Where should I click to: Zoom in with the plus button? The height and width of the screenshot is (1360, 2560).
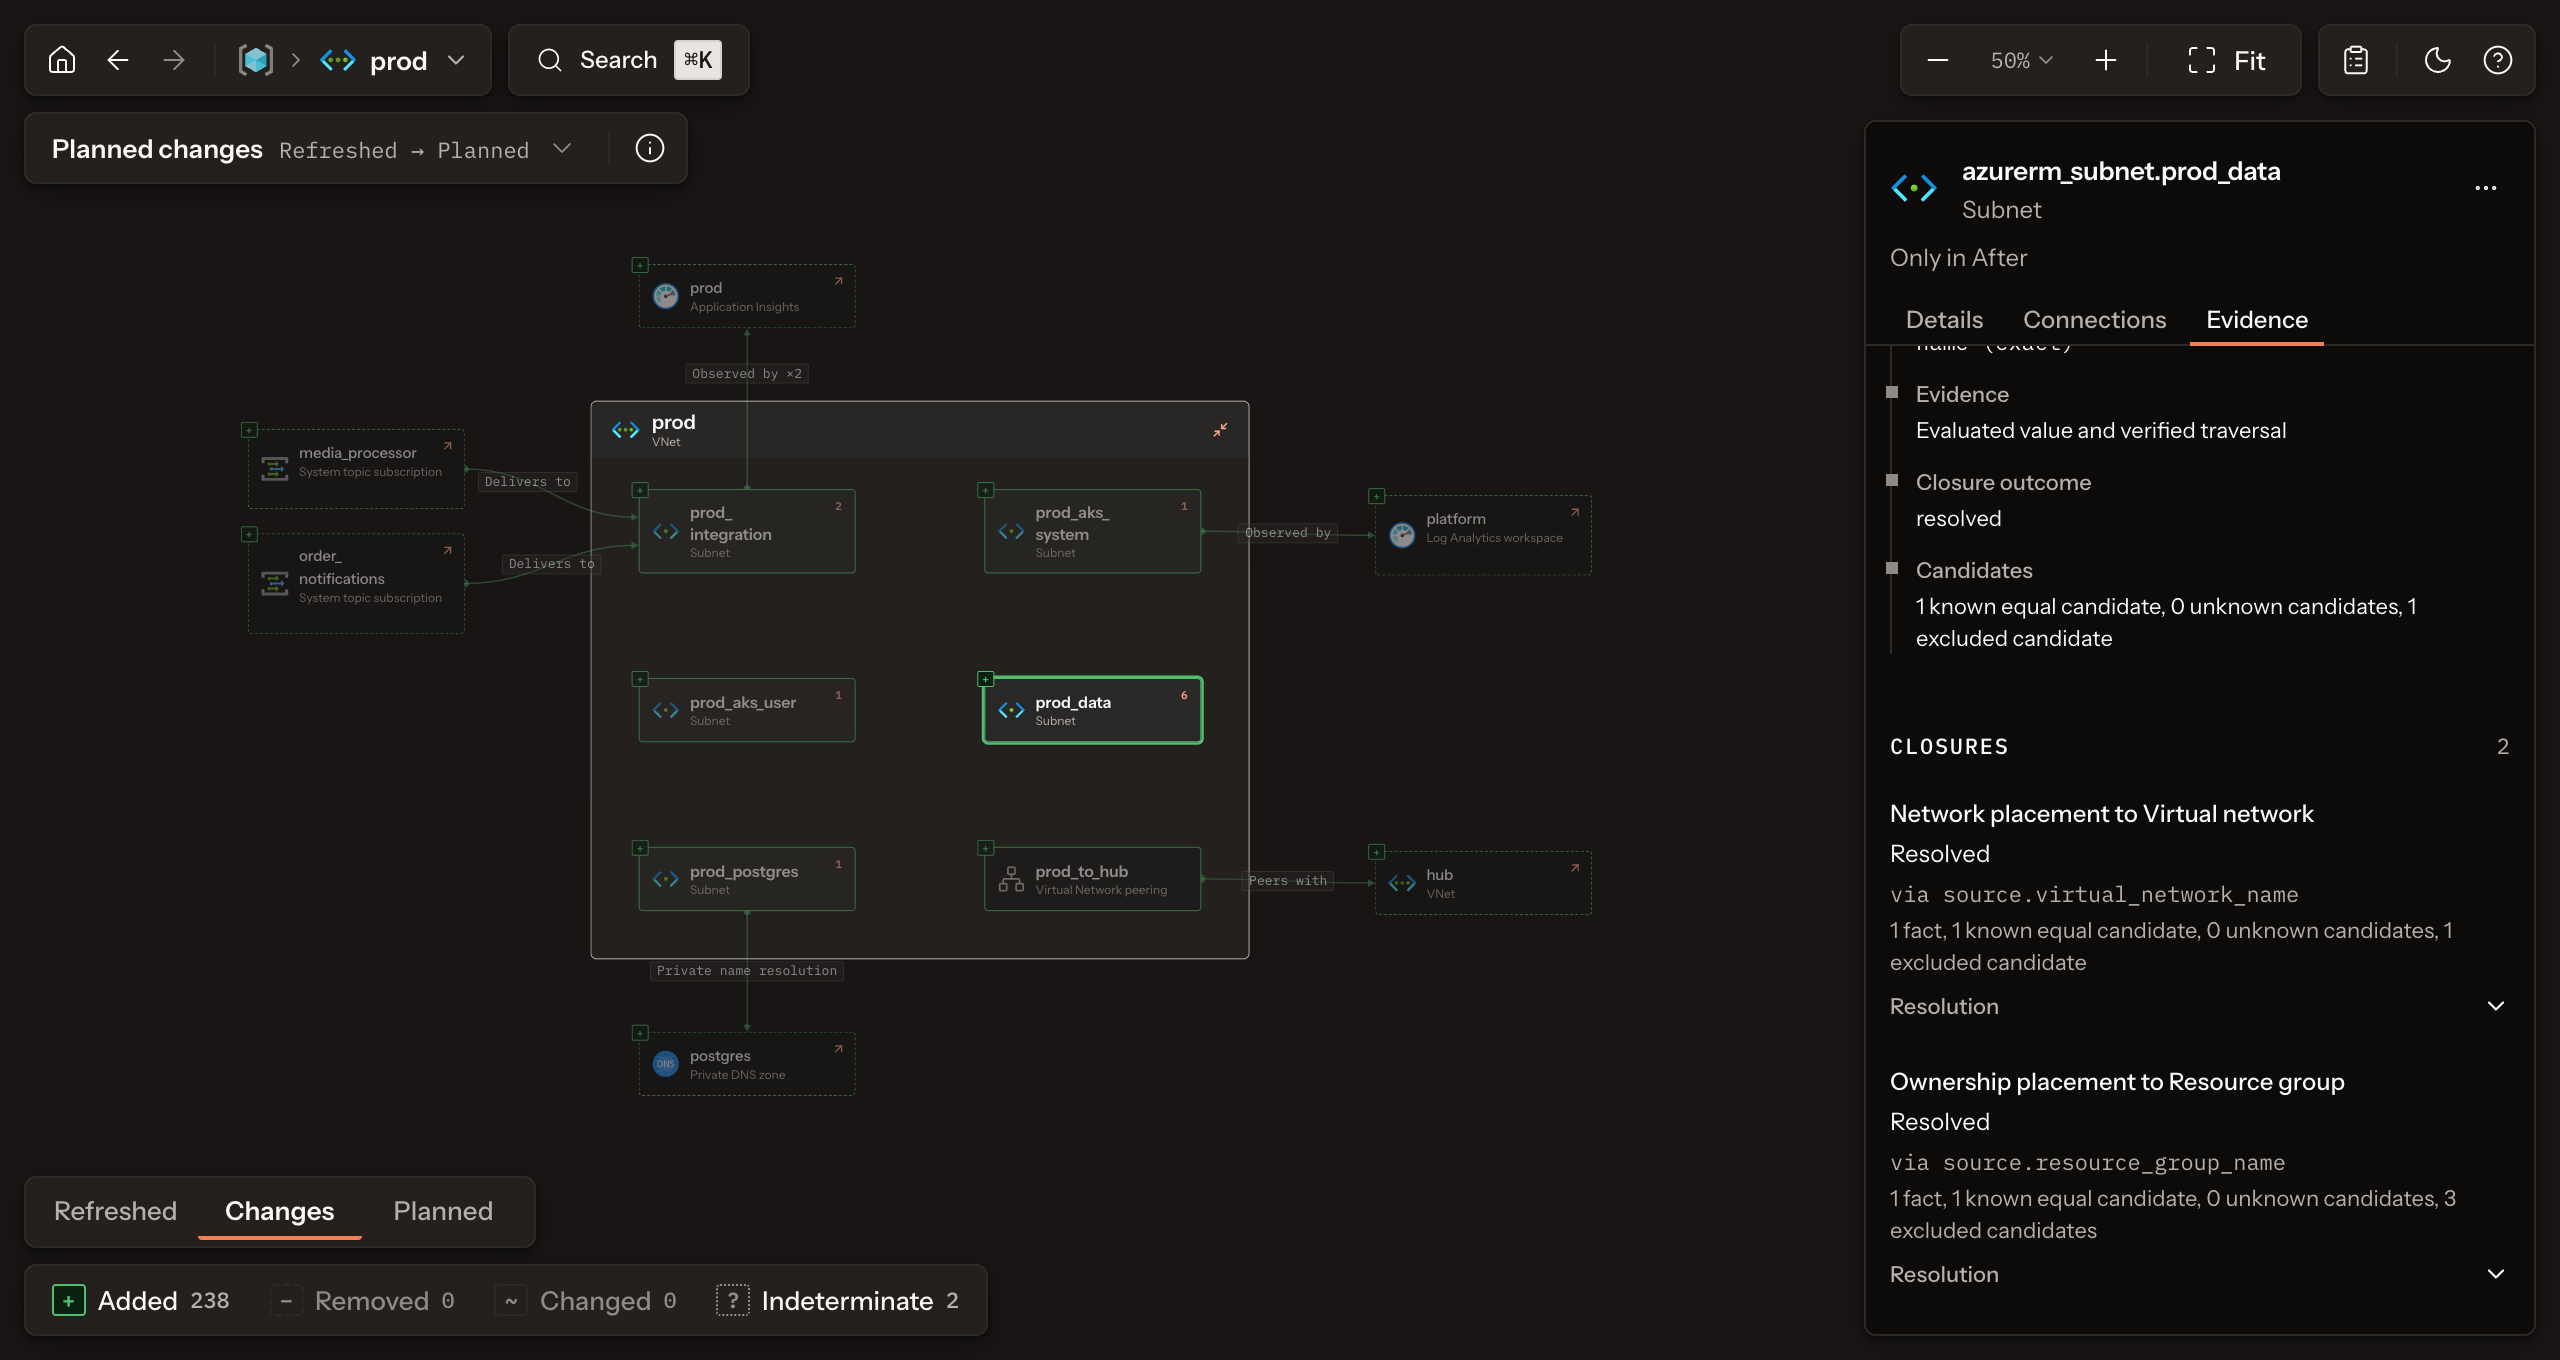coord(2106,60)
